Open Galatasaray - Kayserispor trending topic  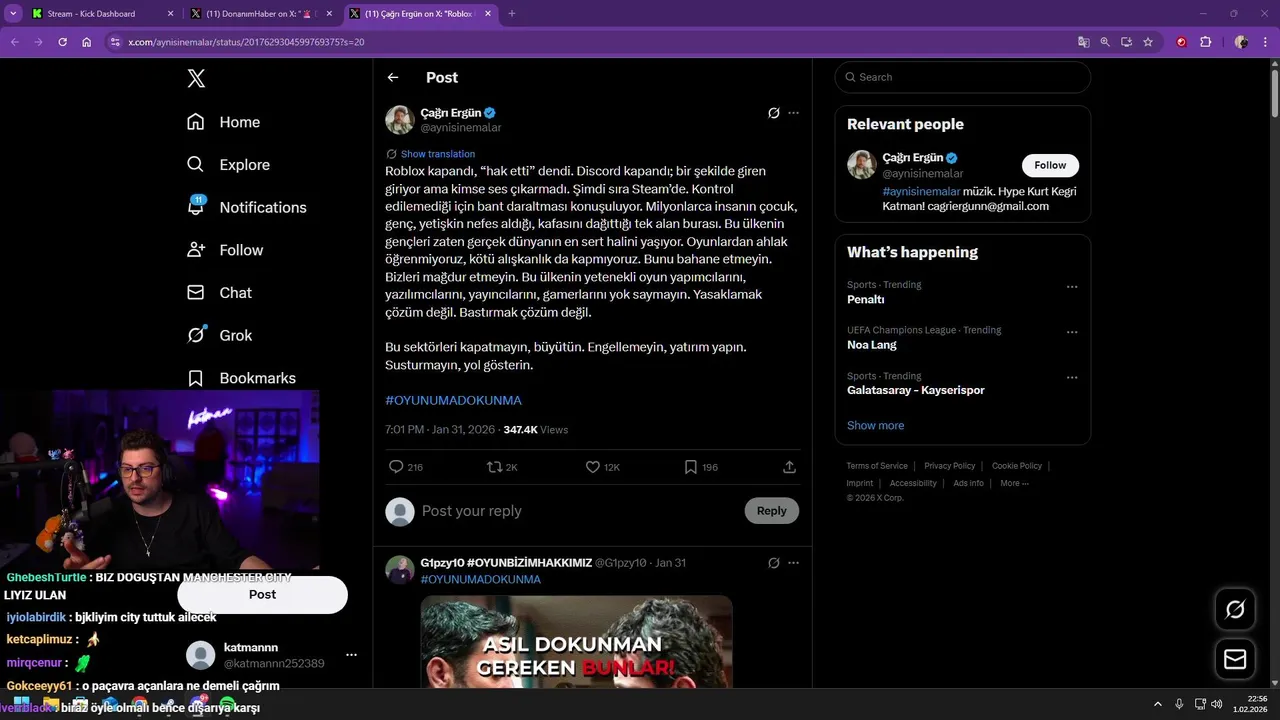(x=916, y=390)
